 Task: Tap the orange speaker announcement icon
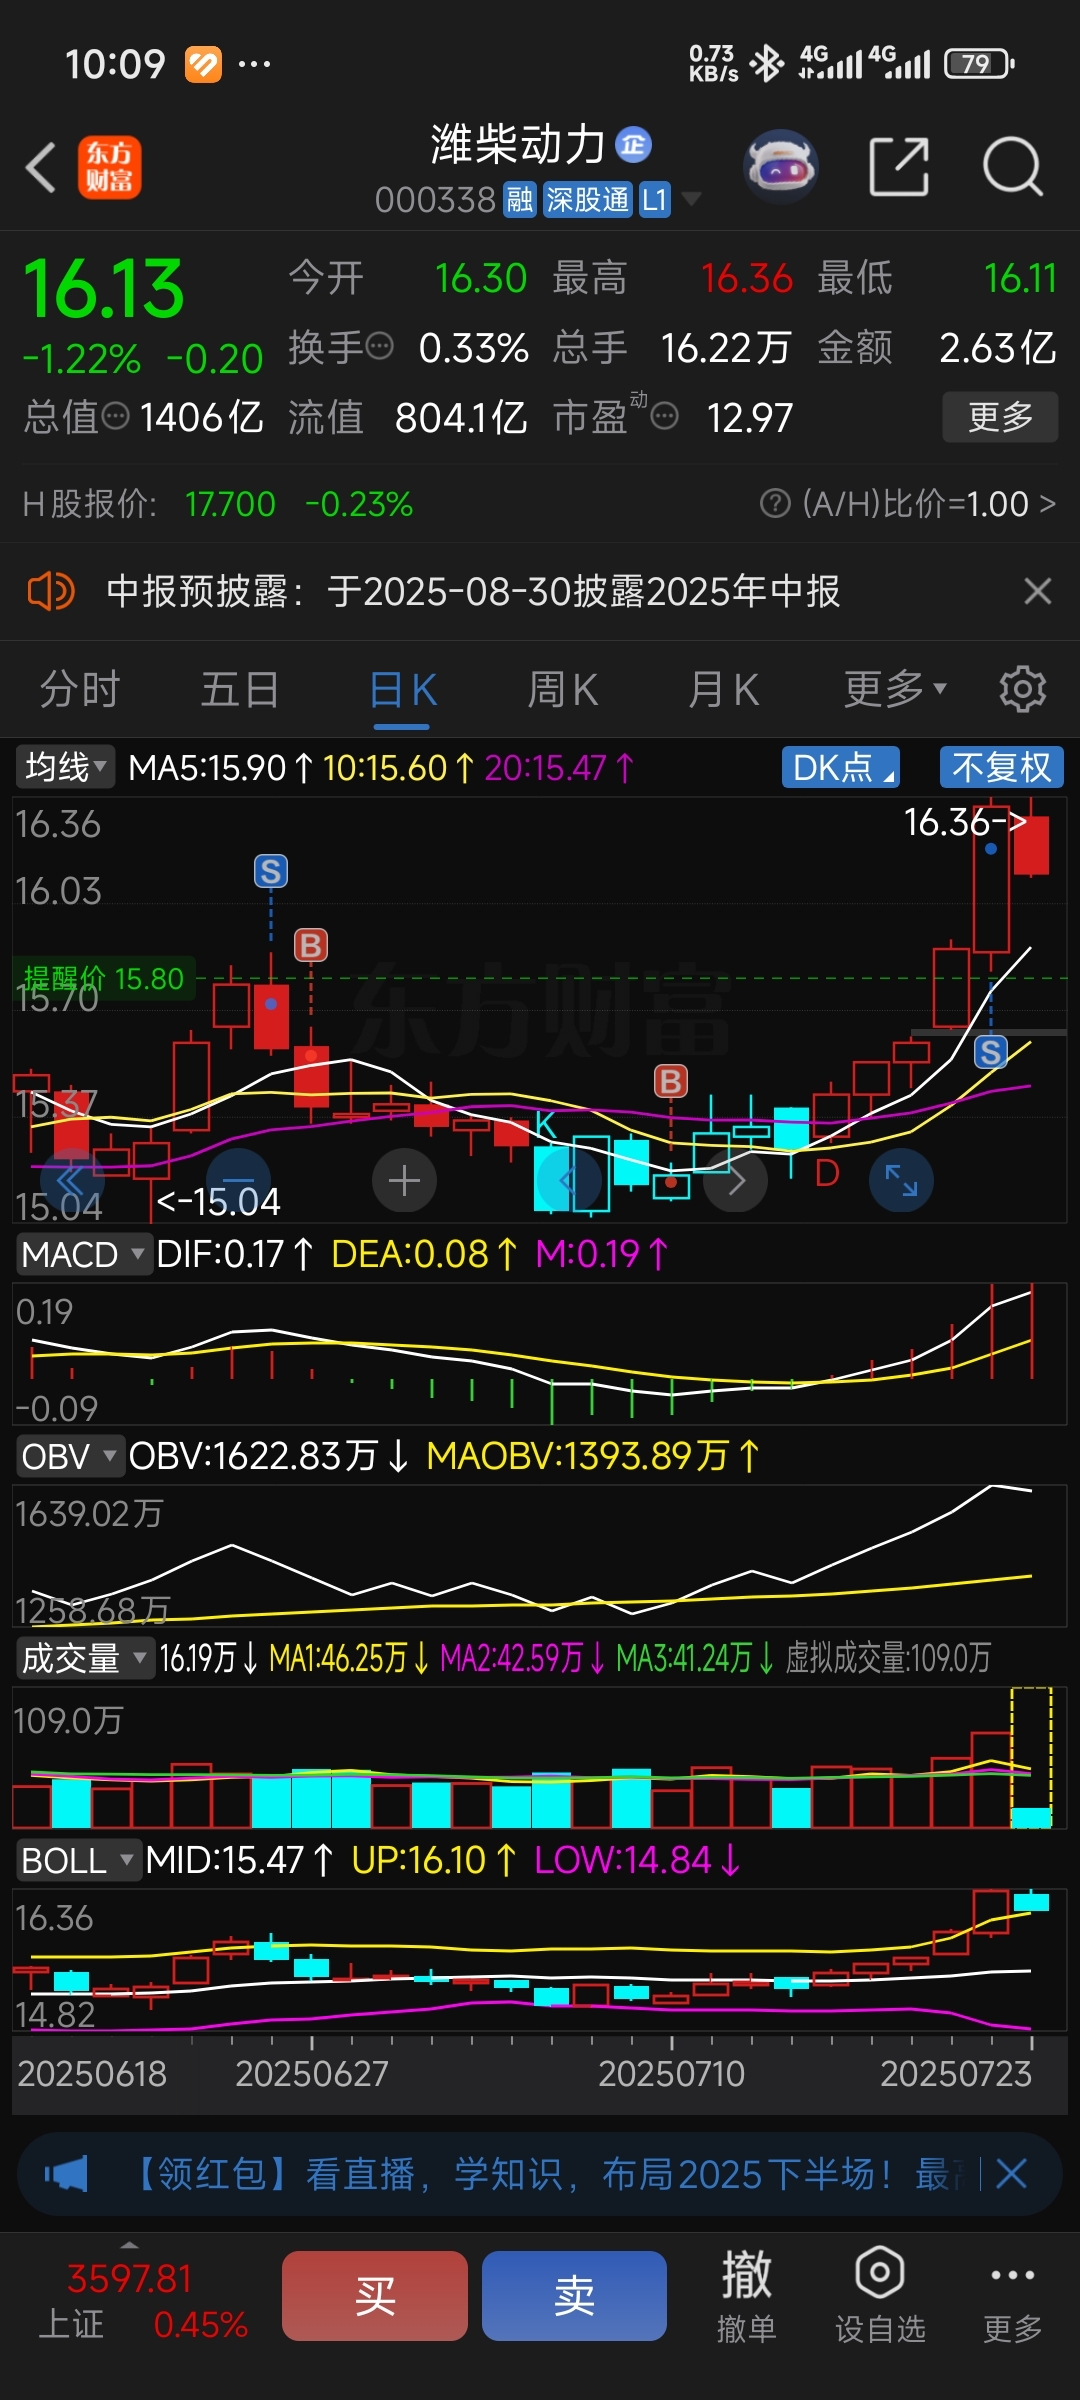pos(51,591)
